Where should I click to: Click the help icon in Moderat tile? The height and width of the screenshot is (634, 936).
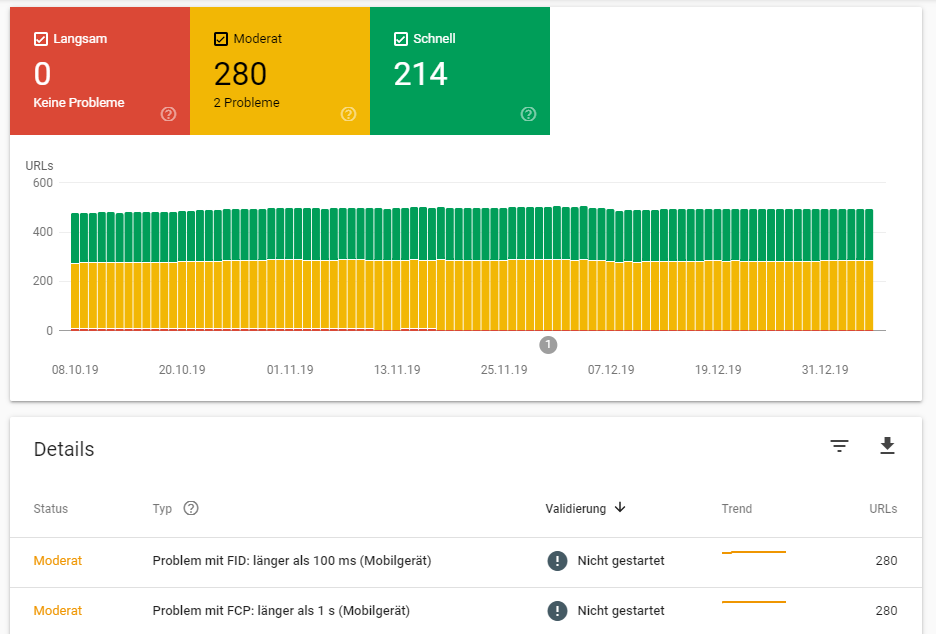(349, 114)
